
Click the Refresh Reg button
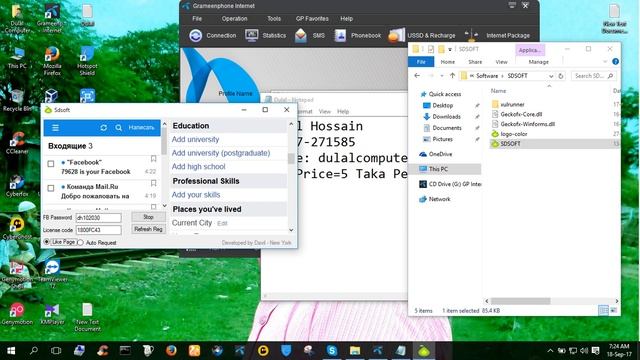[149, 229]
